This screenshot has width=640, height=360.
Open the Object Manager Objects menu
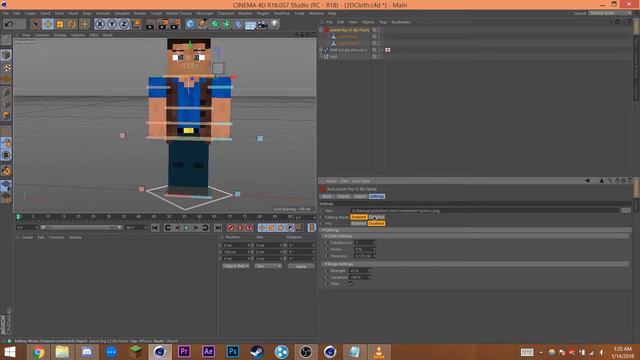tap(368, 22)
